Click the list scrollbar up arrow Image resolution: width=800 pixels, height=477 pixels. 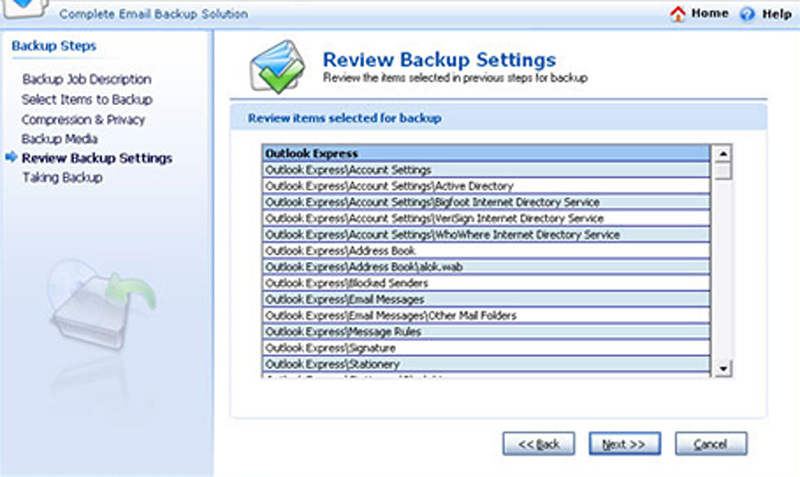click(723, 153)
